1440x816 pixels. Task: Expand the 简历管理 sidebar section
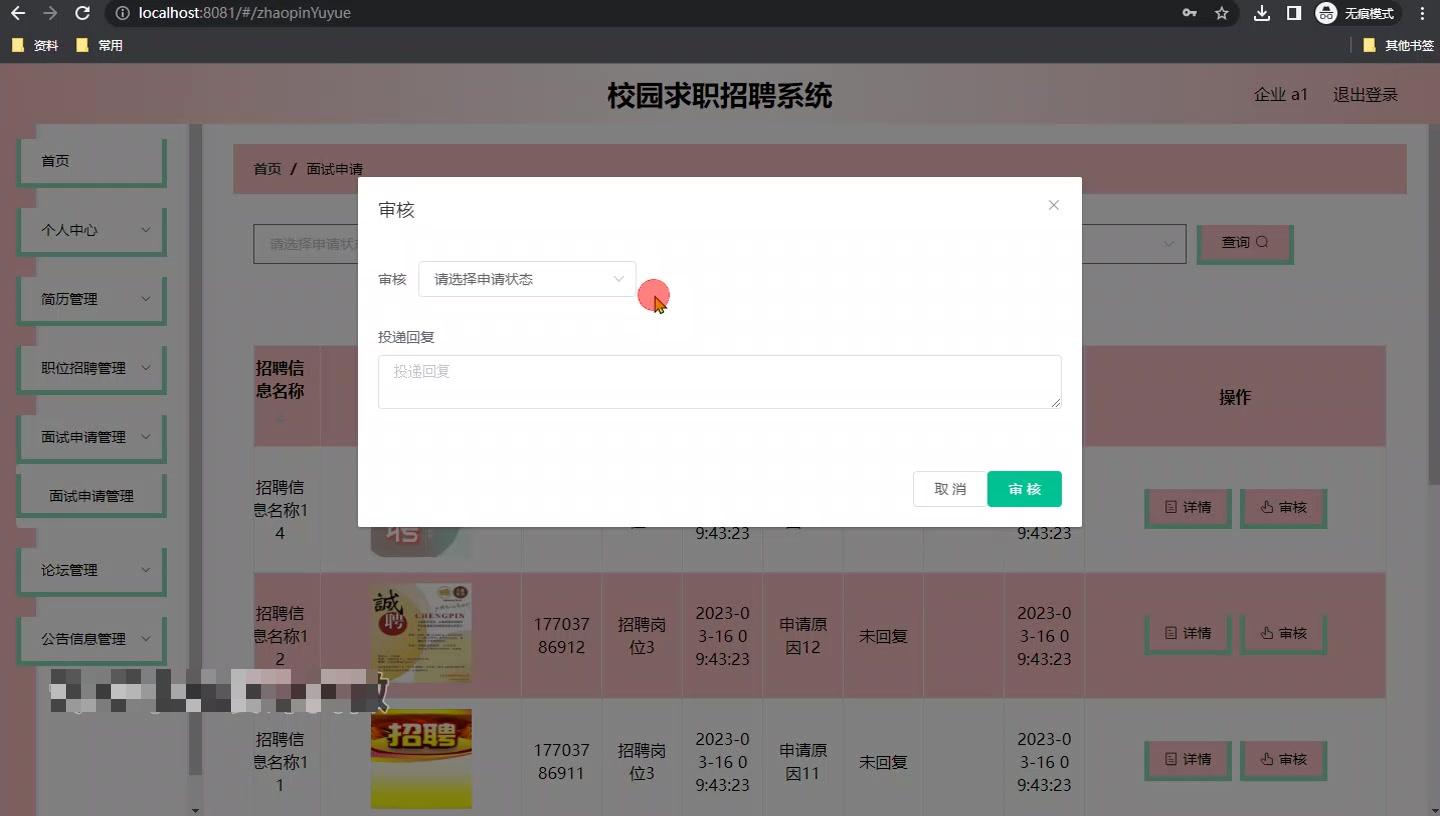[x=91, y=298]
